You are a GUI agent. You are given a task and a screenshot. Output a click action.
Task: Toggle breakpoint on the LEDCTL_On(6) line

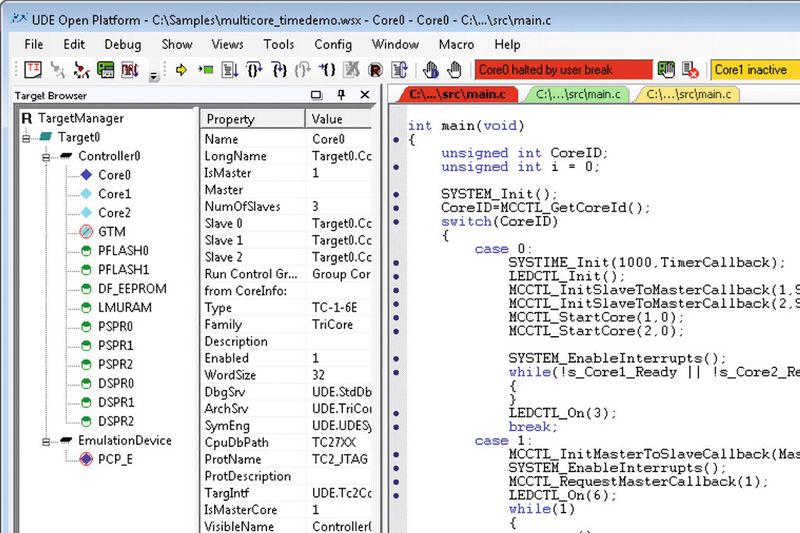click(396, 495)
